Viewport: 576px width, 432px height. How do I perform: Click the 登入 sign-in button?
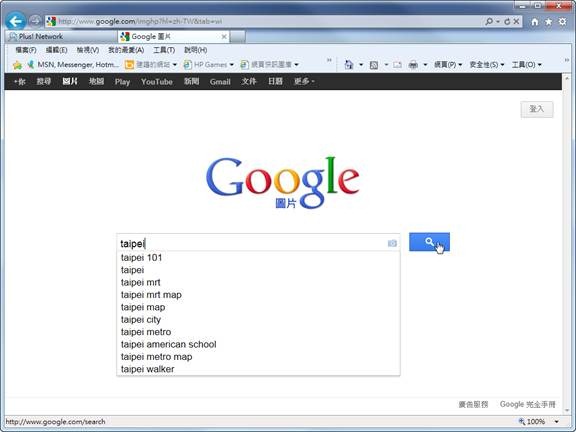[x=537, y=109]
